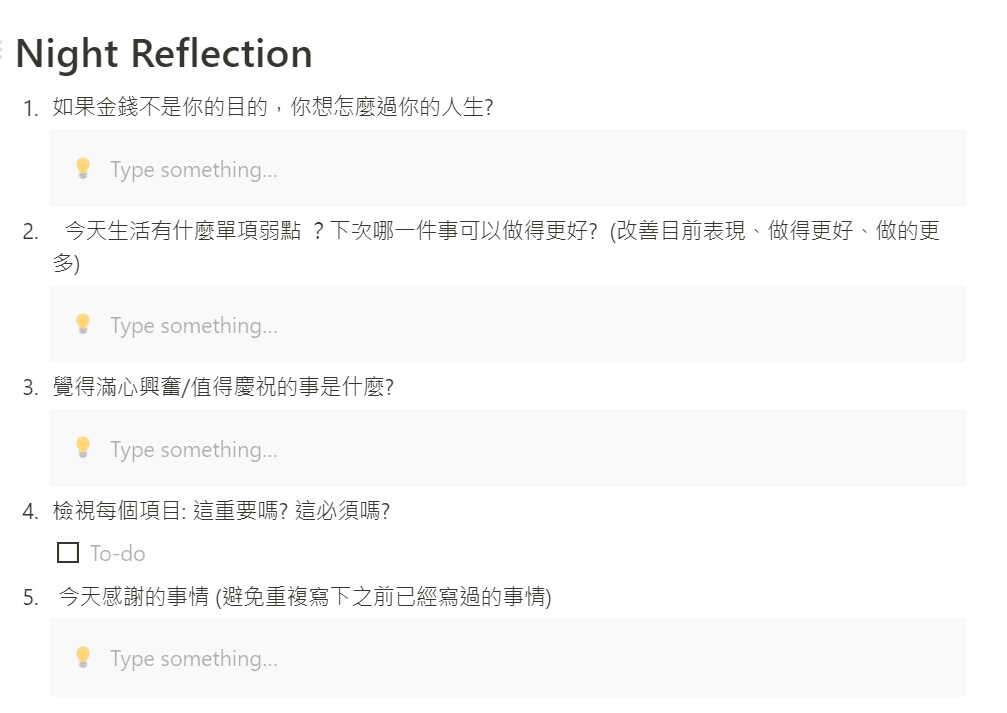
Task: Click the To-do placeholder text
Action: [x=118, y=554]
